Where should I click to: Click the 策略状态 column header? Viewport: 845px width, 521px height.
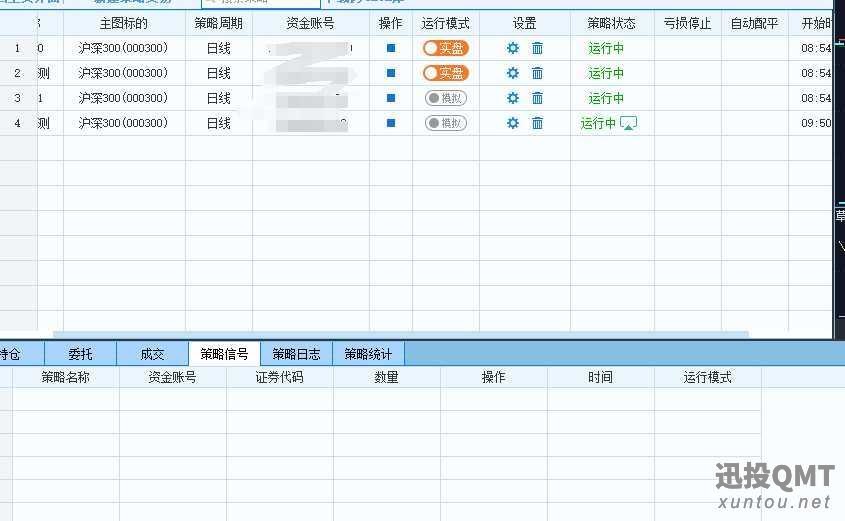click(611, 23)
